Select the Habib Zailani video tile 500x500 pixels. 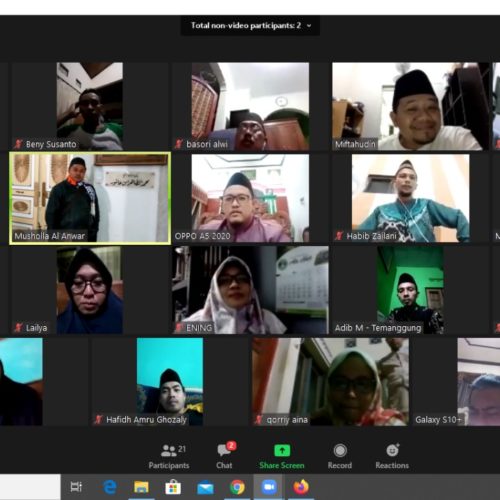tap(411, 198)
